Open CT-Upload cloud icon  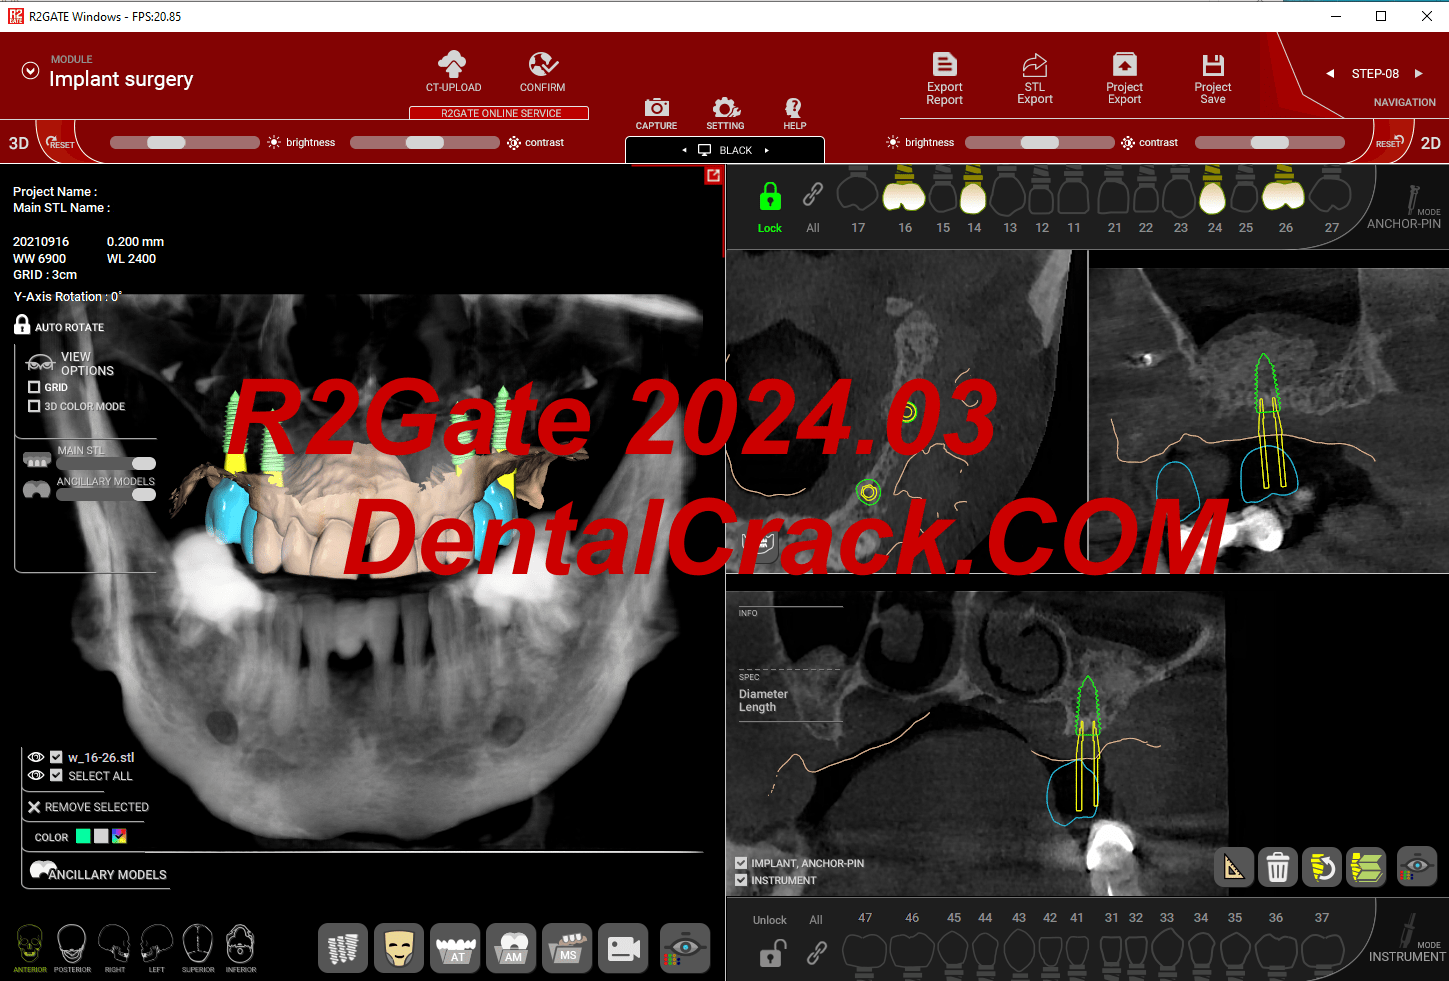(453, 65)
